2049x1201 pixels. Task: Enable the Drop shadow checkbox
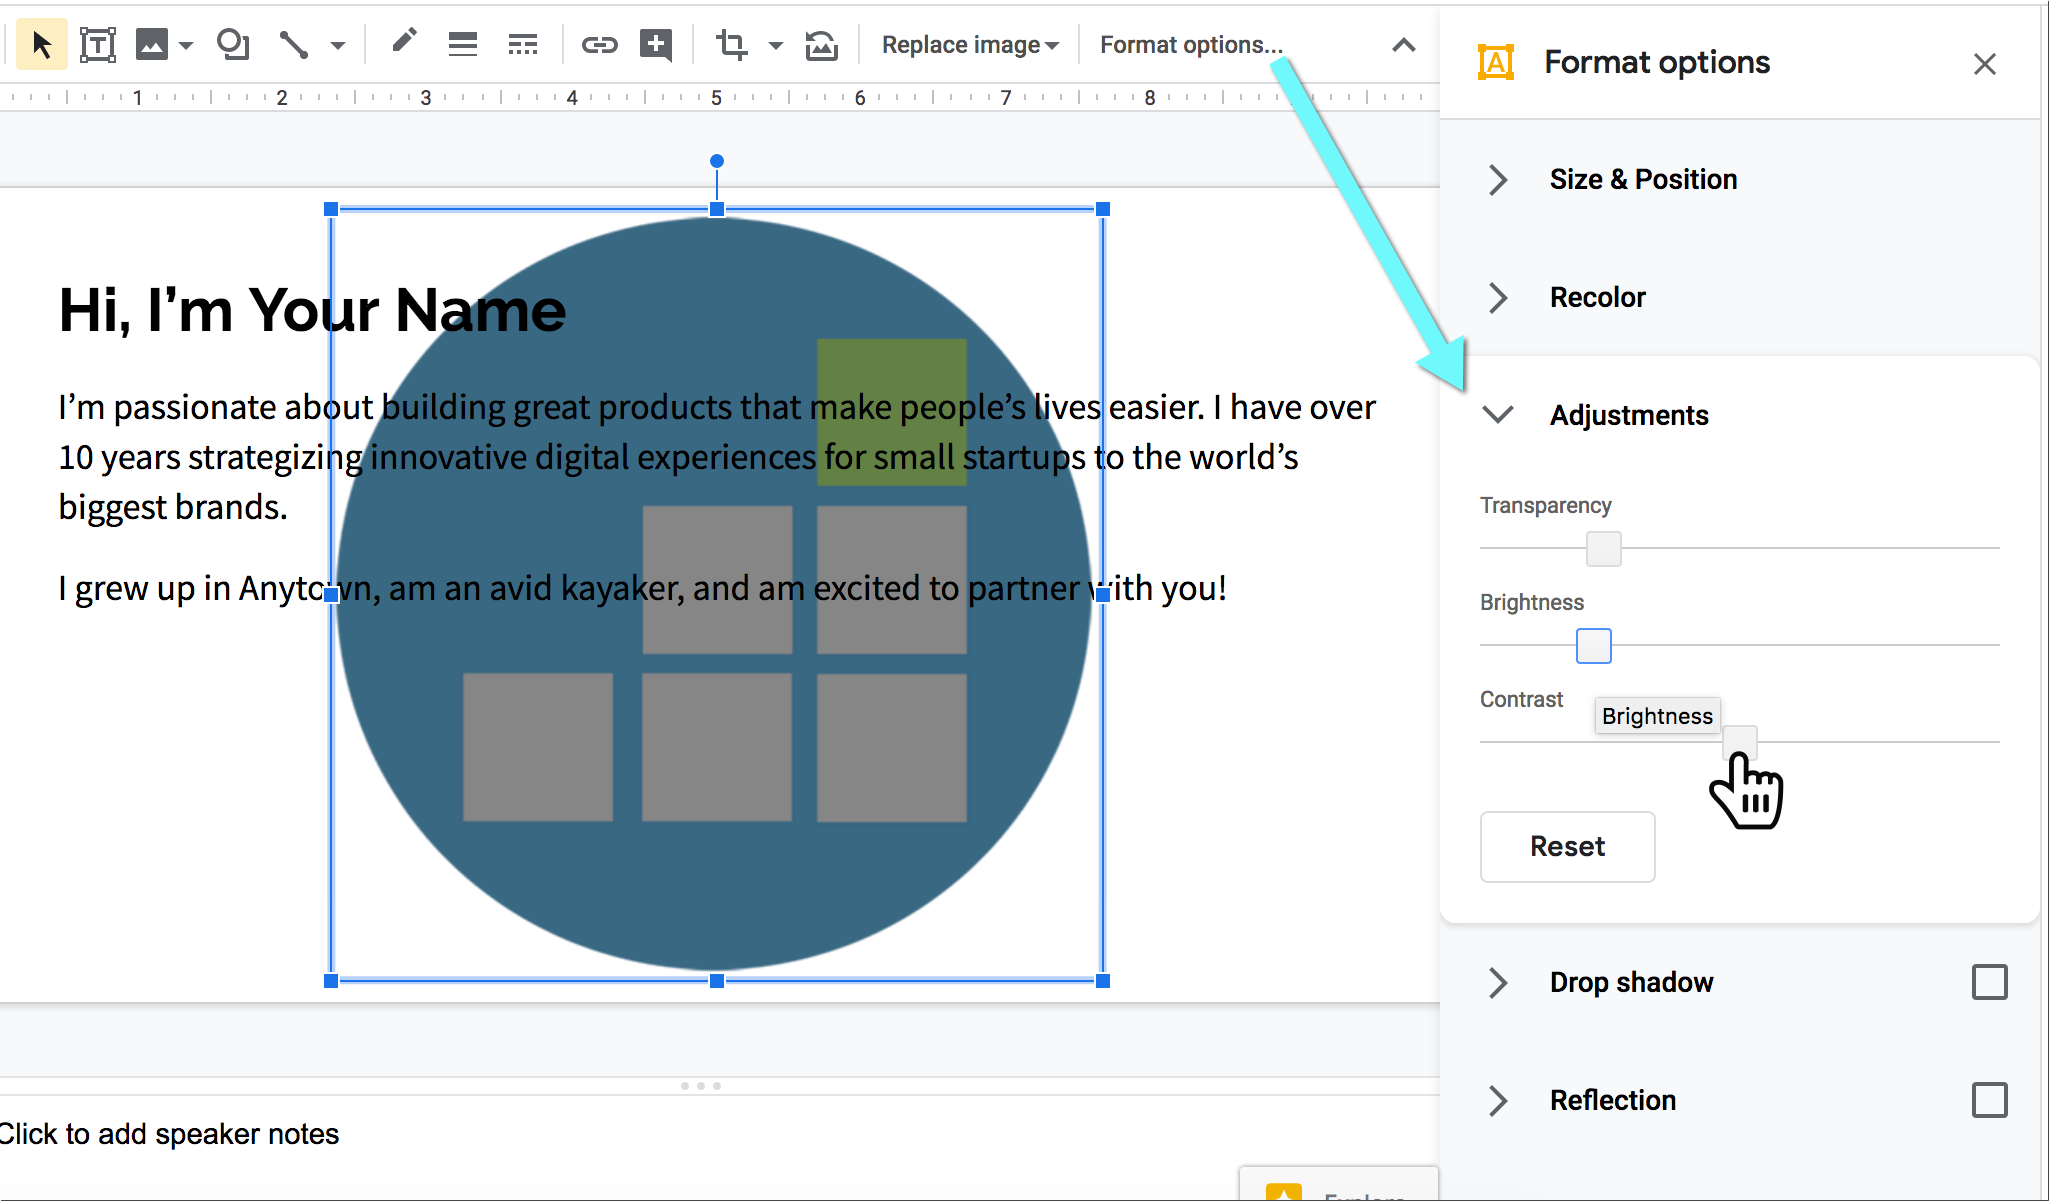pos(1991,982)
